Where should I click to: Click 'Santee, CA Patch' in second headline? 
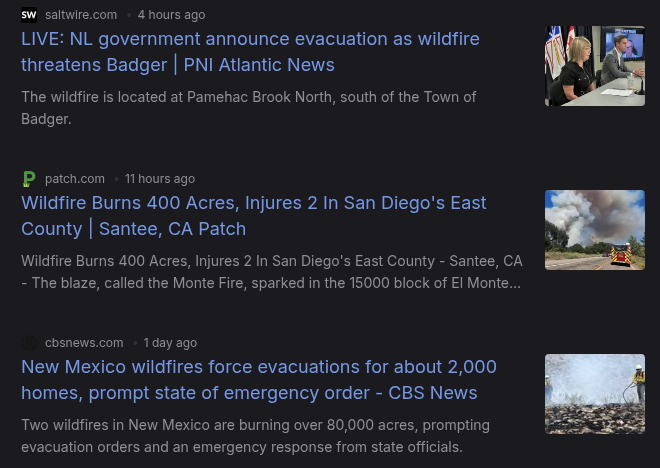172,229
